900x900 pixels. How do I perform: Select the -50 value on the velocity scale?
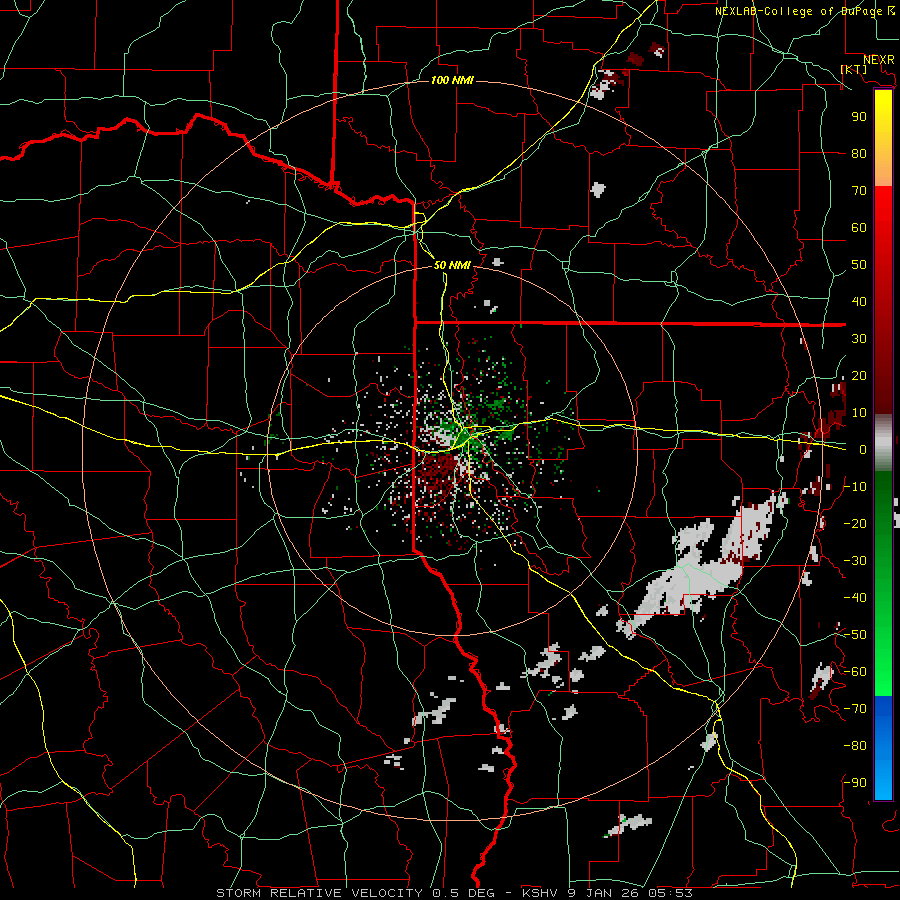click(x=855, y=635)
